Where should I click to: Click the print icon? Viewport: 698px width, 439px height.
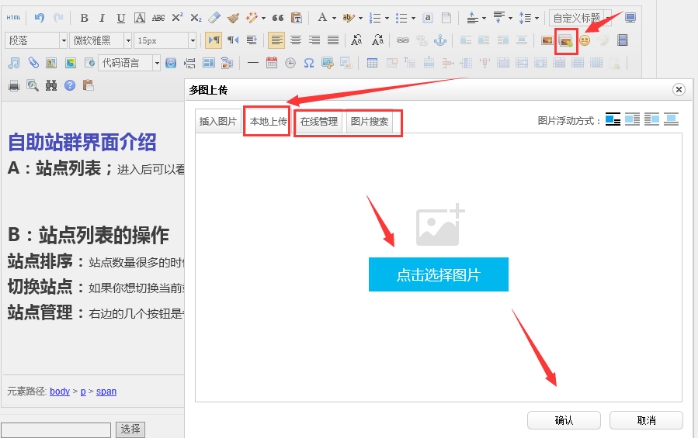pyautogui.click(x=14, y=85)
